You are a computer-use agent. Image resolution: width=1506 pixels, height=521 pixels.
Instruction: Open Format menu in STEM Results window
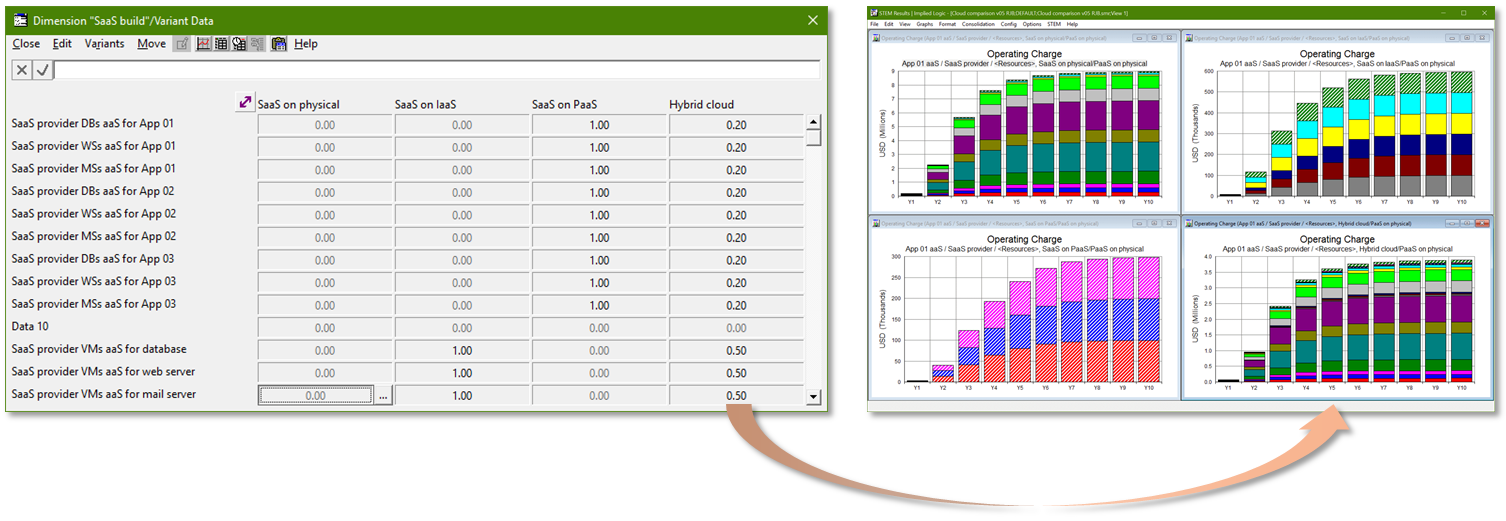[947, 24]
